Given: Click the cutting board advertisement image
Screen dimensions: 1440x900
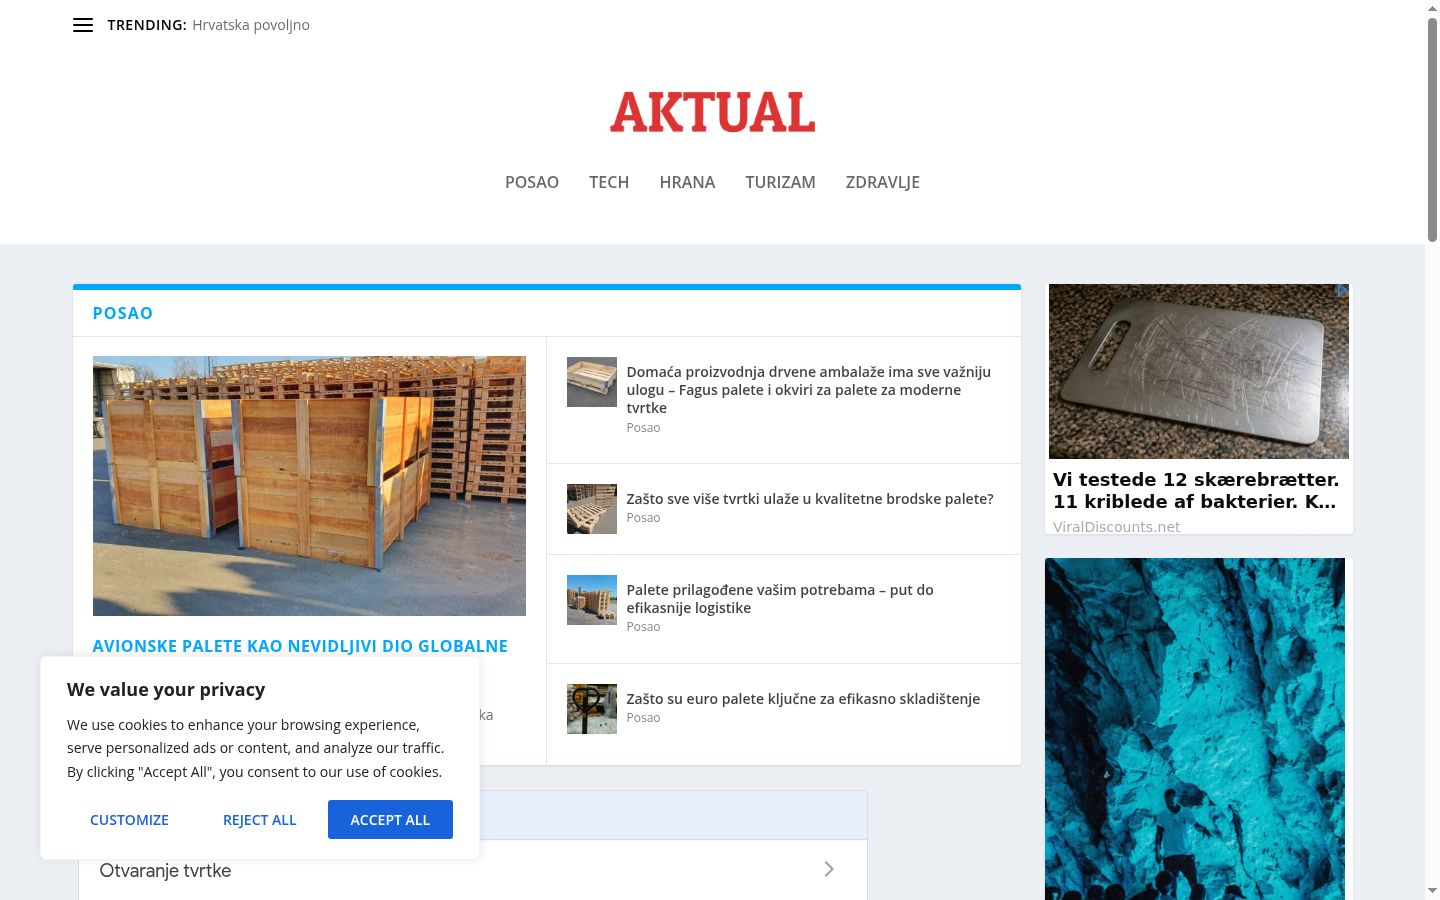Looking at the screenshot, I should point(1199,371).
